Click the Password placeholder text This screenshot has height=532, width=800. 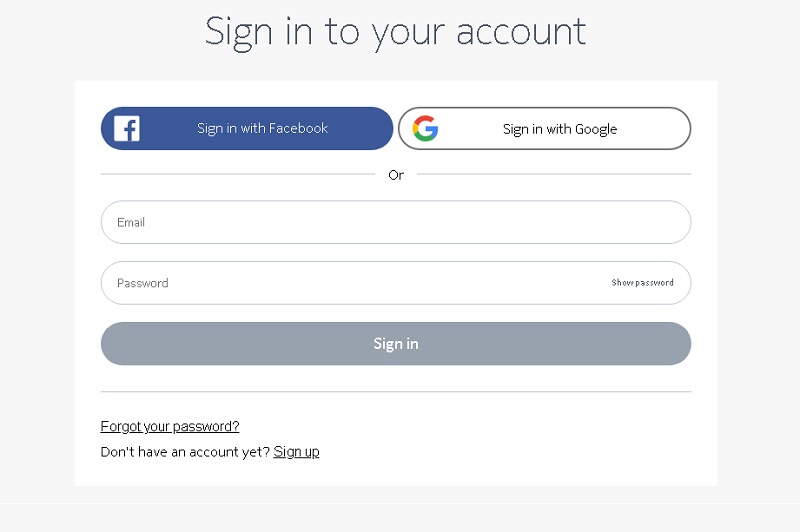(142, 283)
